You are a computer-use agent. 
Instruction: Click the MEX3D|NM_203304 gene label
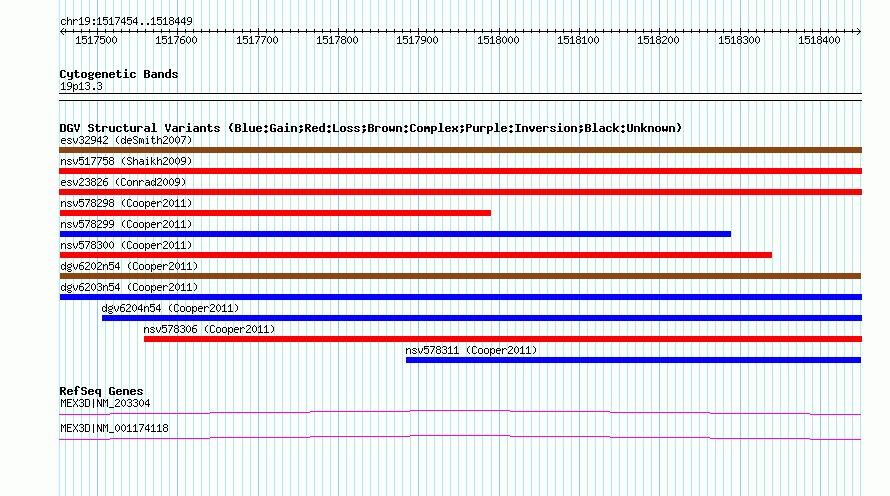click(x=105, y=403)
